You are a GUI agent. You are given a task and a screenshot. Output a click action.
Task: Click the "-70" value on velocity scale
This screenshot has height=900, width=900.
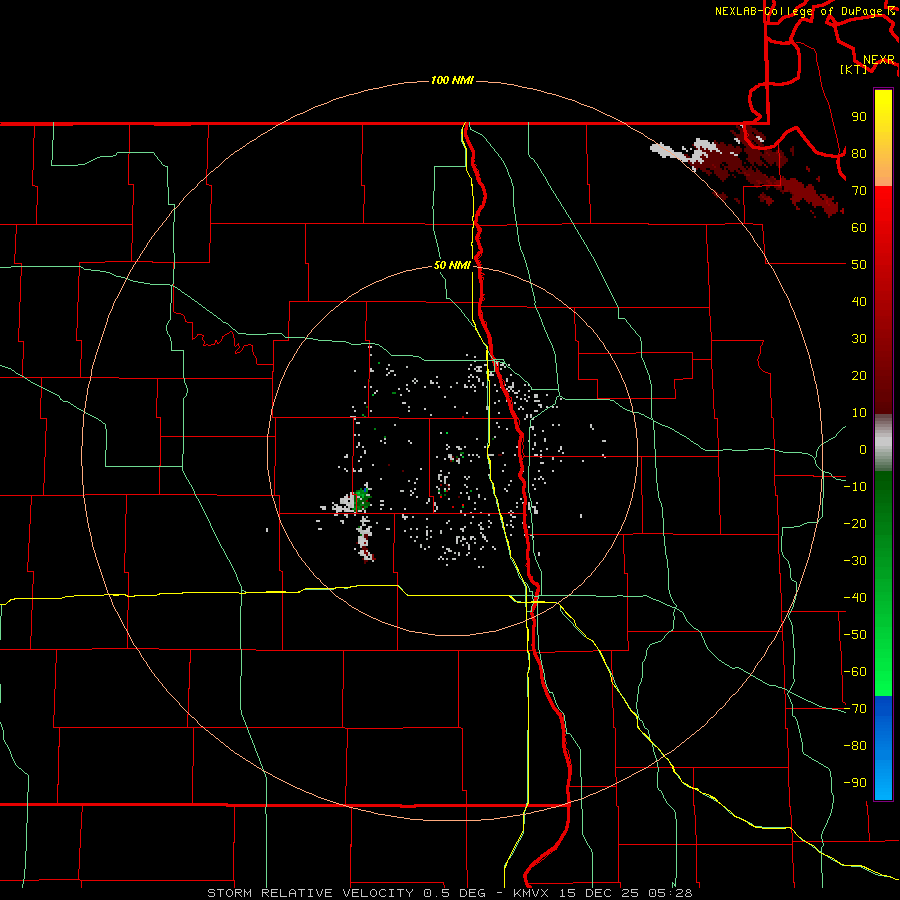855,709
